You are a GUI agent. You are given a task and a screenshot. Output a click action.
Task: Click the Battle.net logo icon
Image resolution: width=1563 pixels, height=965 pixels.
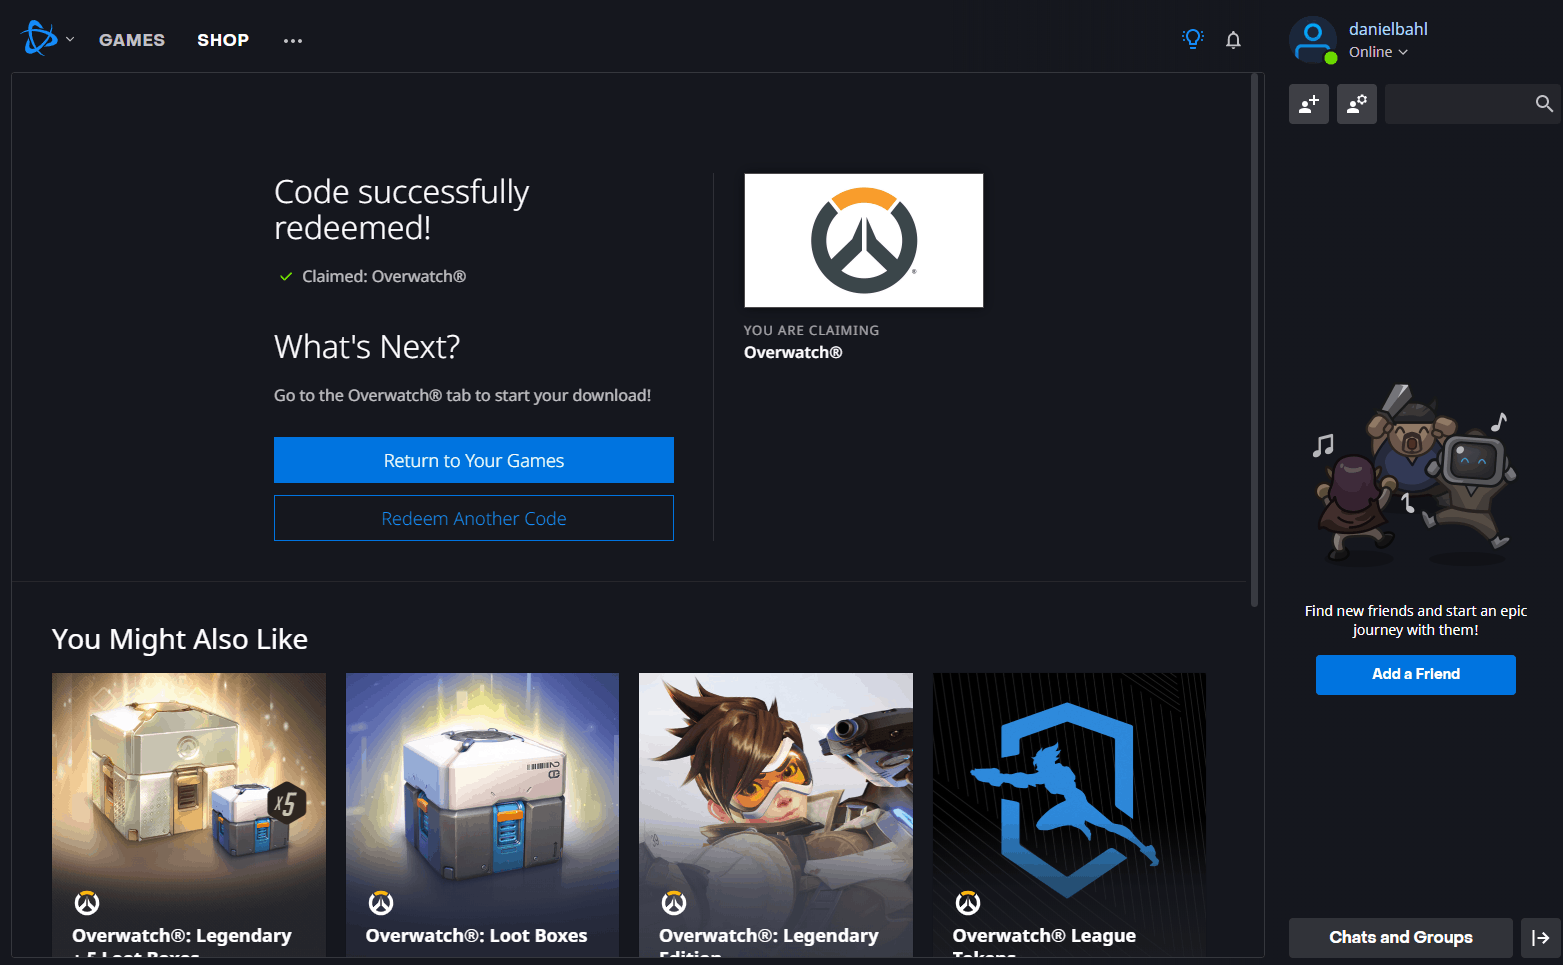point(39,39)
